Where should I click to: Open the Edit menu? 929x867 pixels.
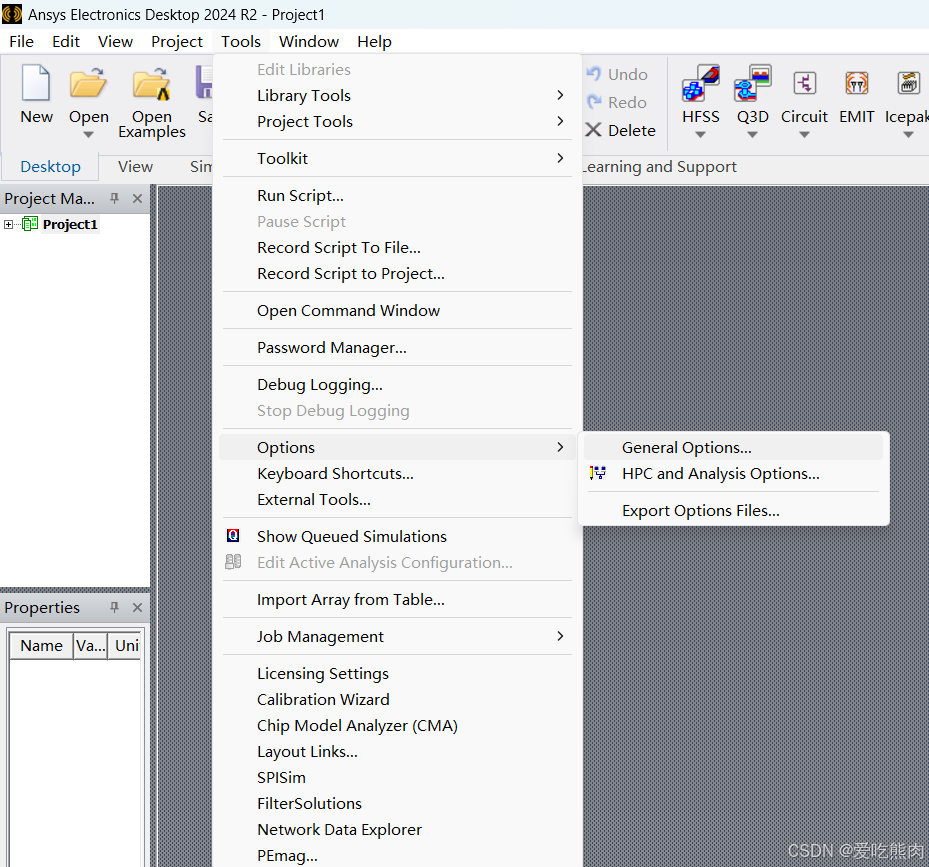pos(66,41)
